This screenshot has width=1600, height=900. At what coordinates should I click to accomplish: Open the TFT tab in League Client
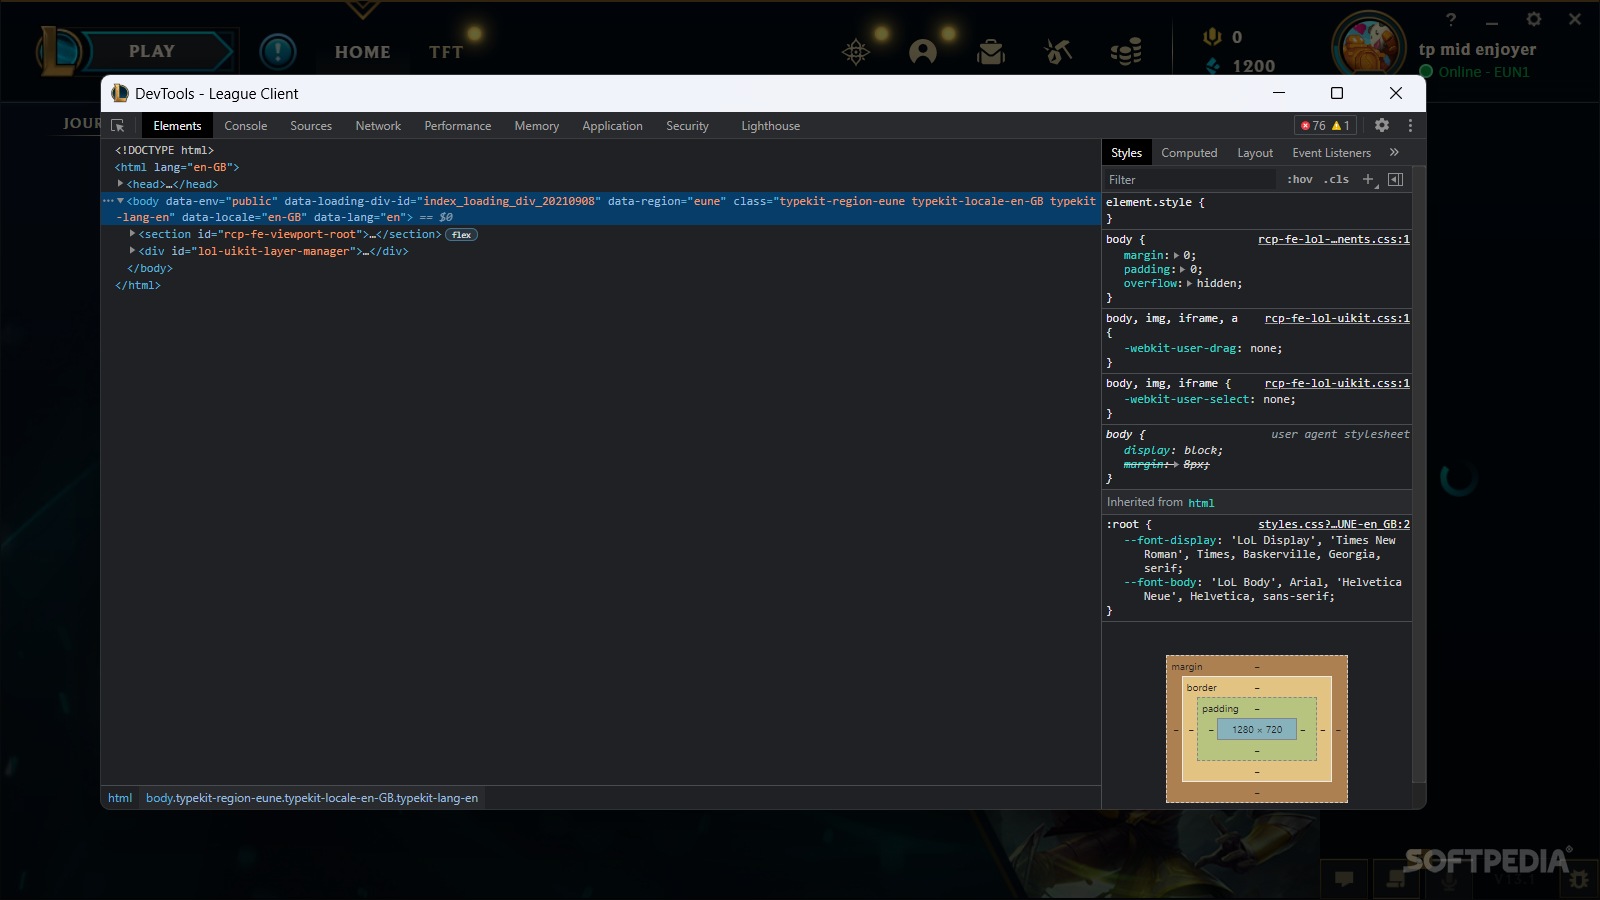[446, 52]
